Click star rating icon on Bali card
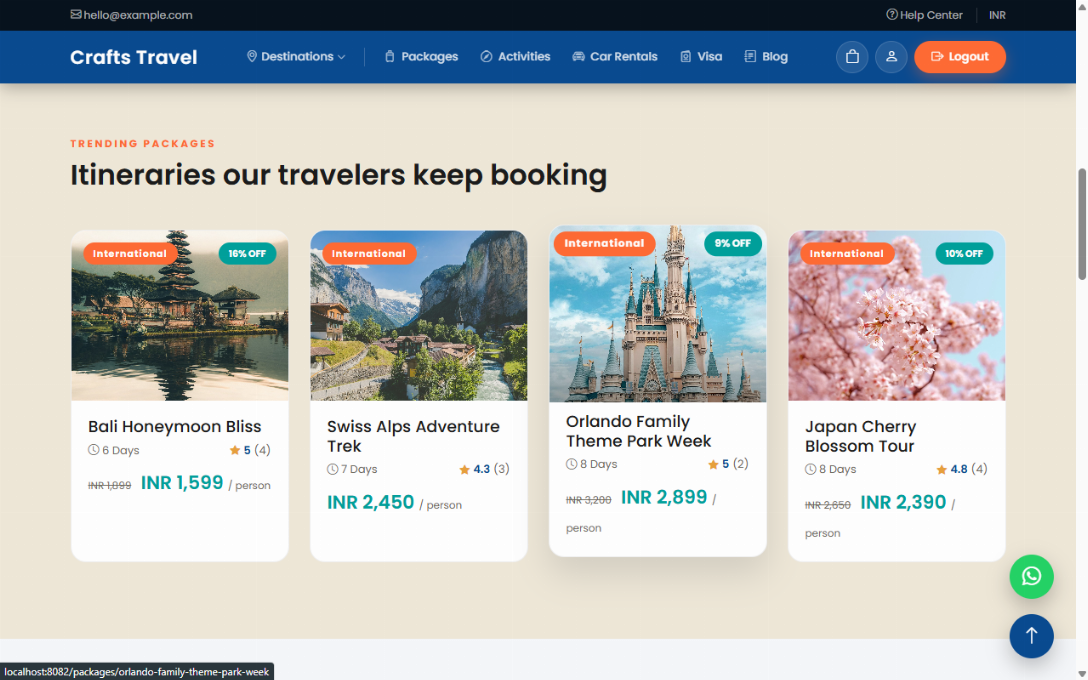 (235, 450)
